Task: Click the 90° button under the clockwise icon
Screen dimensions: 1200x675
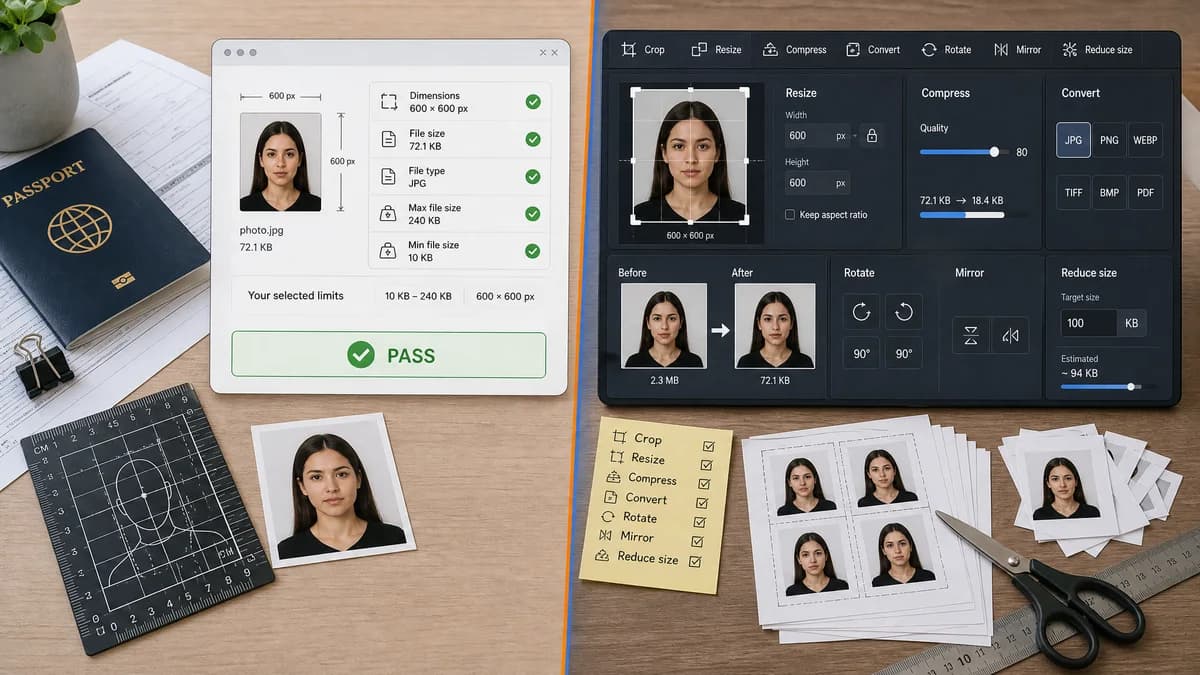Action: [x=861, y=354]
